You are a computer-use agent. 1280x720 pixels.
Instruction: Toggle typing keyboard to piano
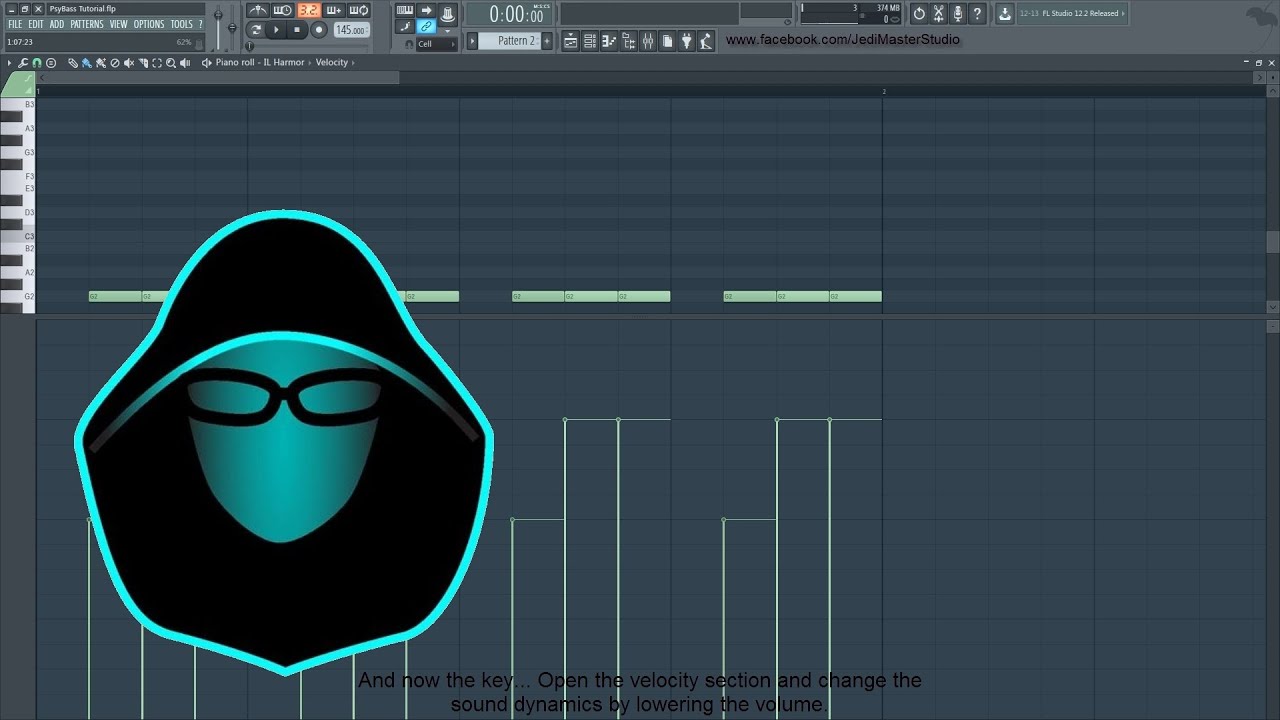404,10
